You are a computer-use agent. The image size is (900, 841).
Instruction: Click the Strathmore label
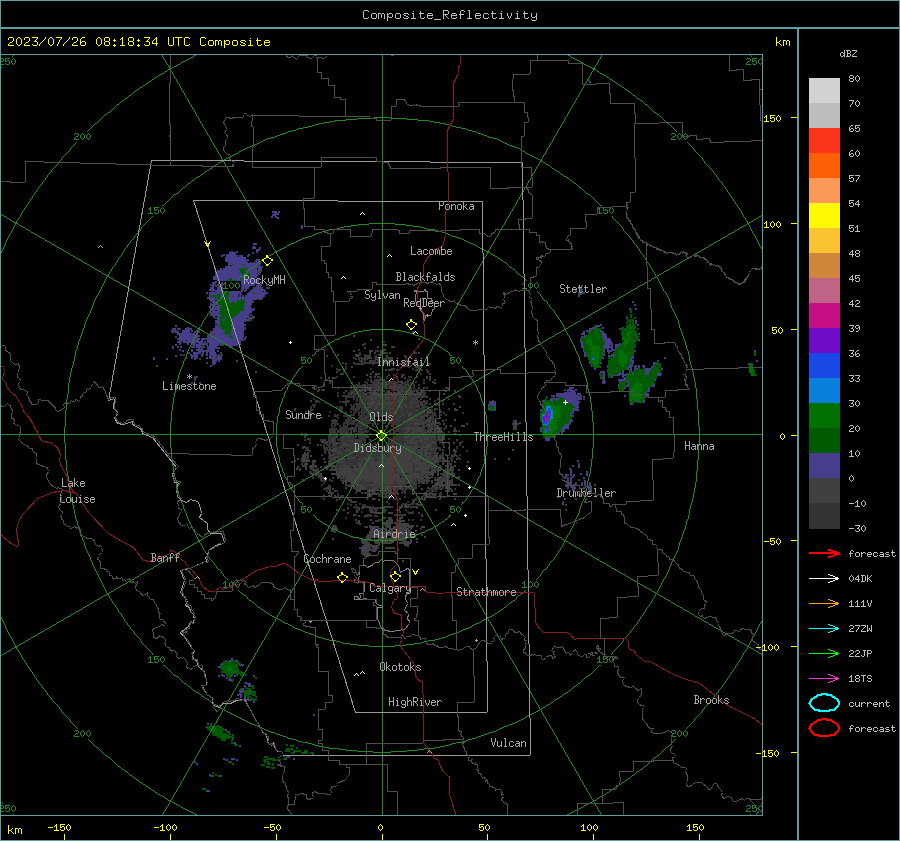click(x=487, y=592)
